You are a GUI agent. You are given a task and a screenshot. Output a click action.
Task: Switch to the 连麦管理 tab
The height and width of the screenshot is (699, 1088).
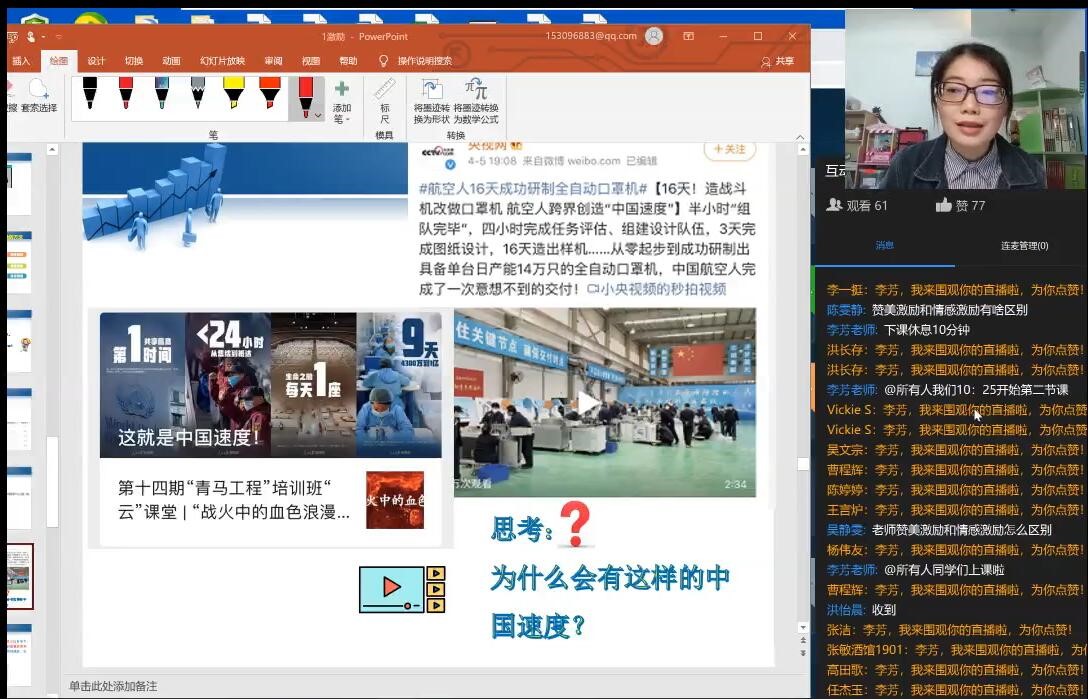pos(1024,246)
